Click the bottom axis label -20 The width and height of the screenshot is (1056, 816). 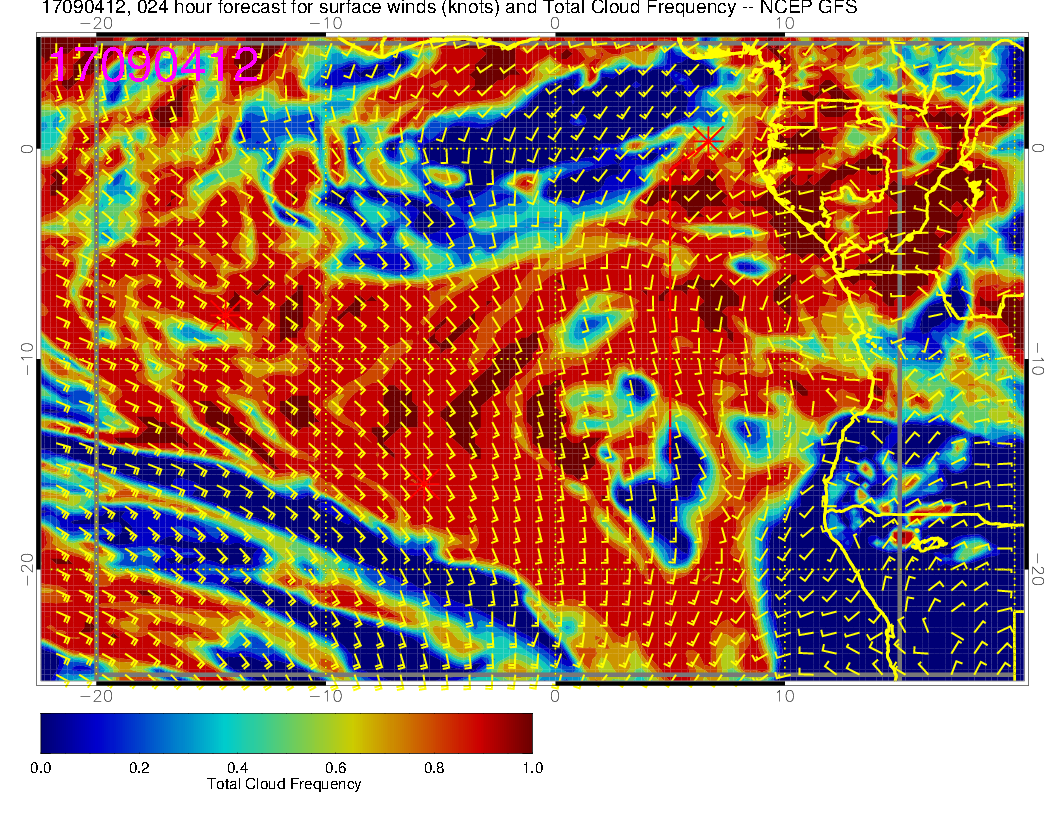[x=96, y=695]
